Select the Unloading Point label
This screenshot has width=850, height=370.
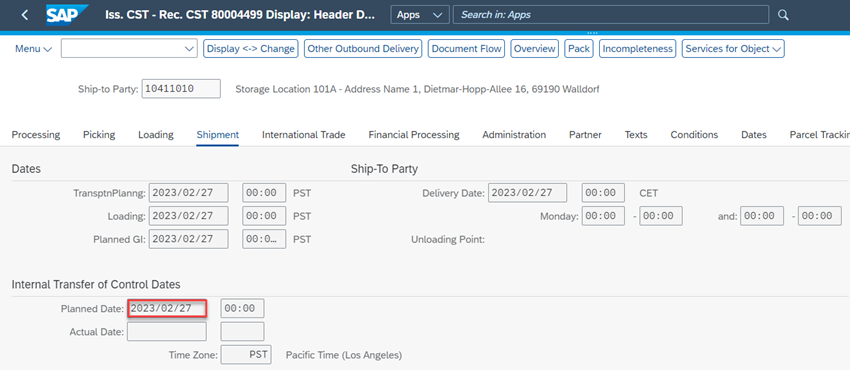(x=448, y=238)
